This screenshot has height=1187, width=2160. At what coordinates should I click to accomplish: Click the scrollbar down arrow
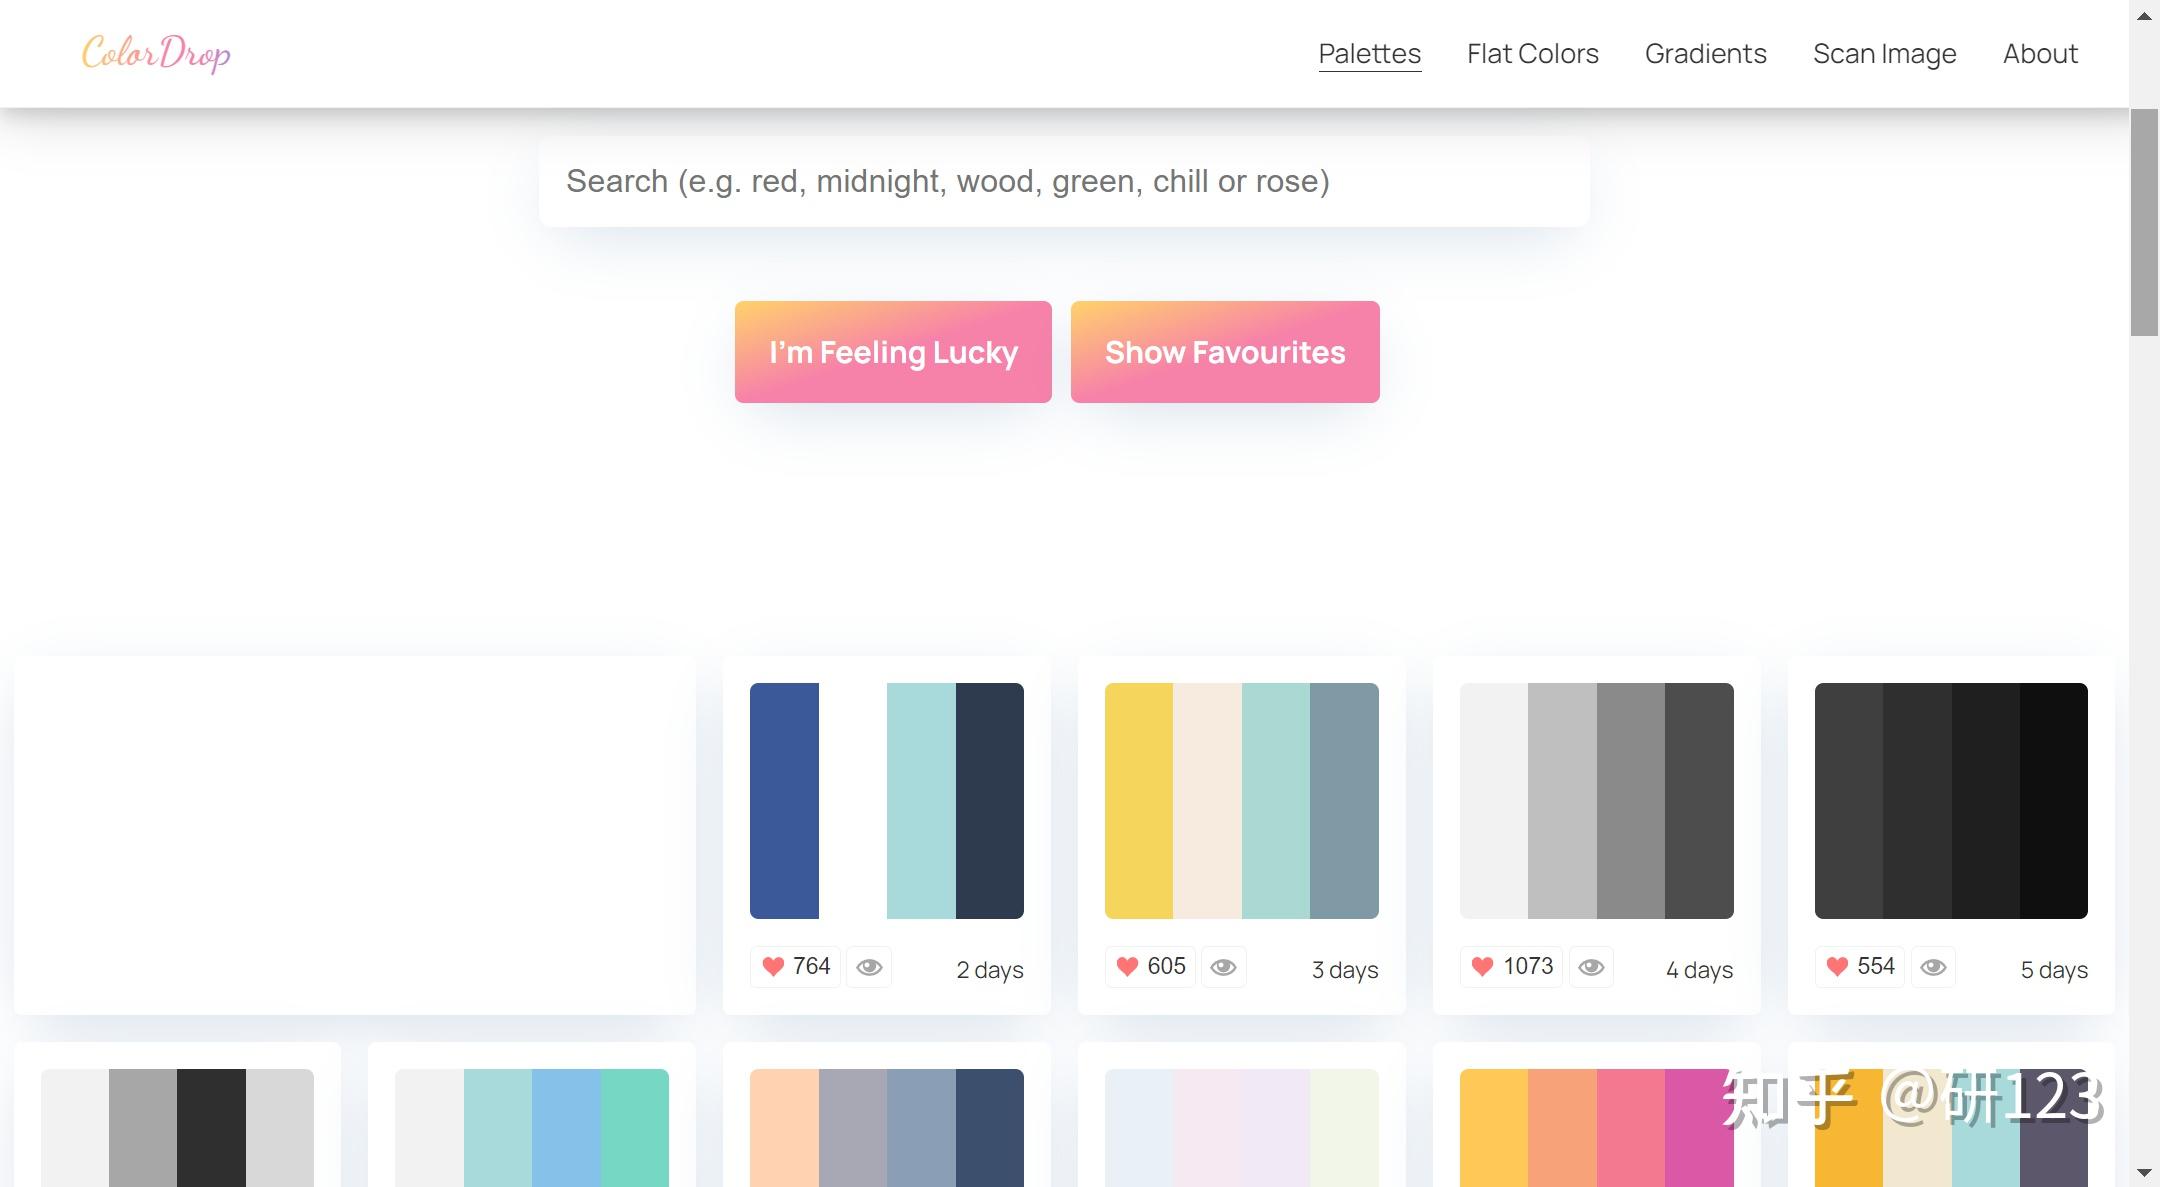[2144, 1172]
